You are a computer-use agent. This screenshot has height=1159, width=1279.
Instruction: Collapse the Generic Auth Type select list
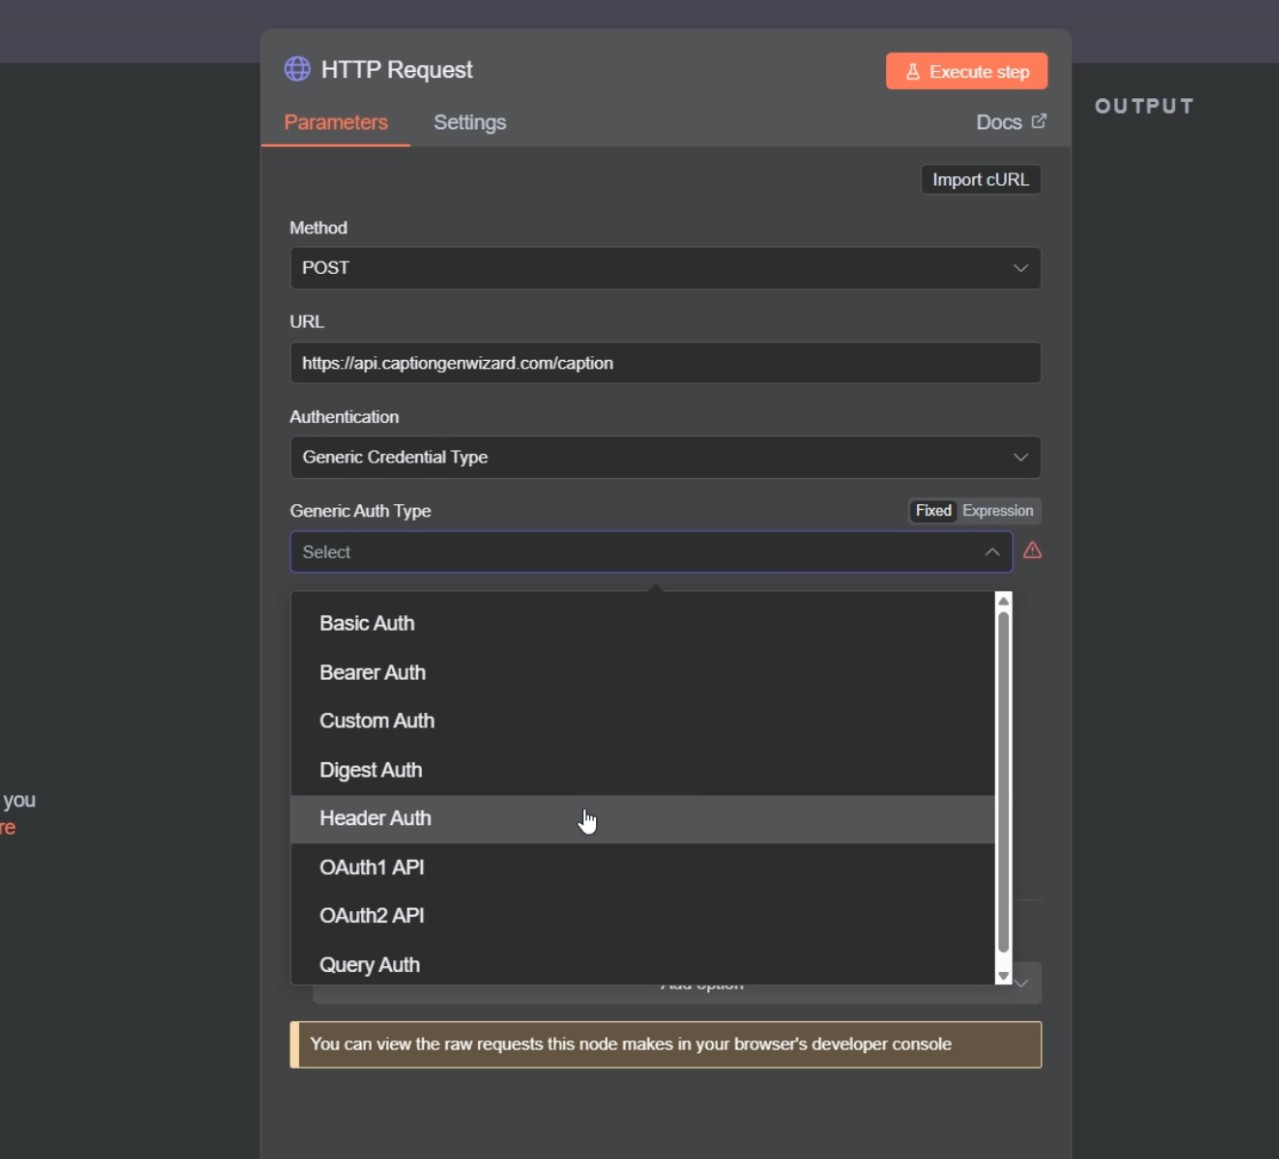pyautogui.click(x=992, y=552)
